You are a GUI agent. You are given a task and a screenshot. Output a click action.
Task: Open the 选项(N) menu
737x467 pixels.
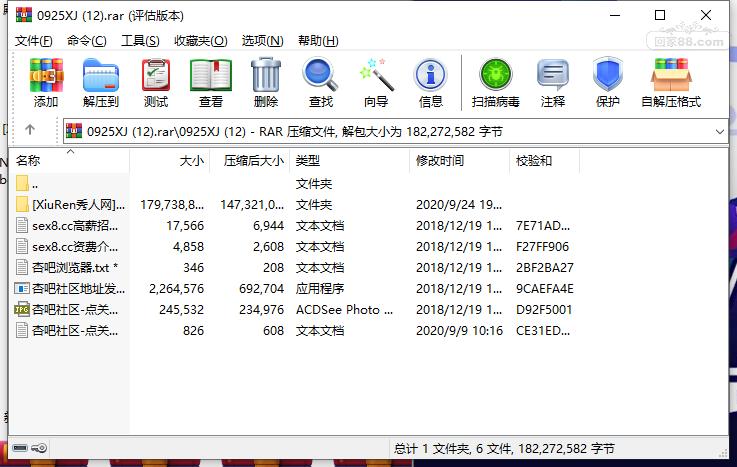click(262, 41)
